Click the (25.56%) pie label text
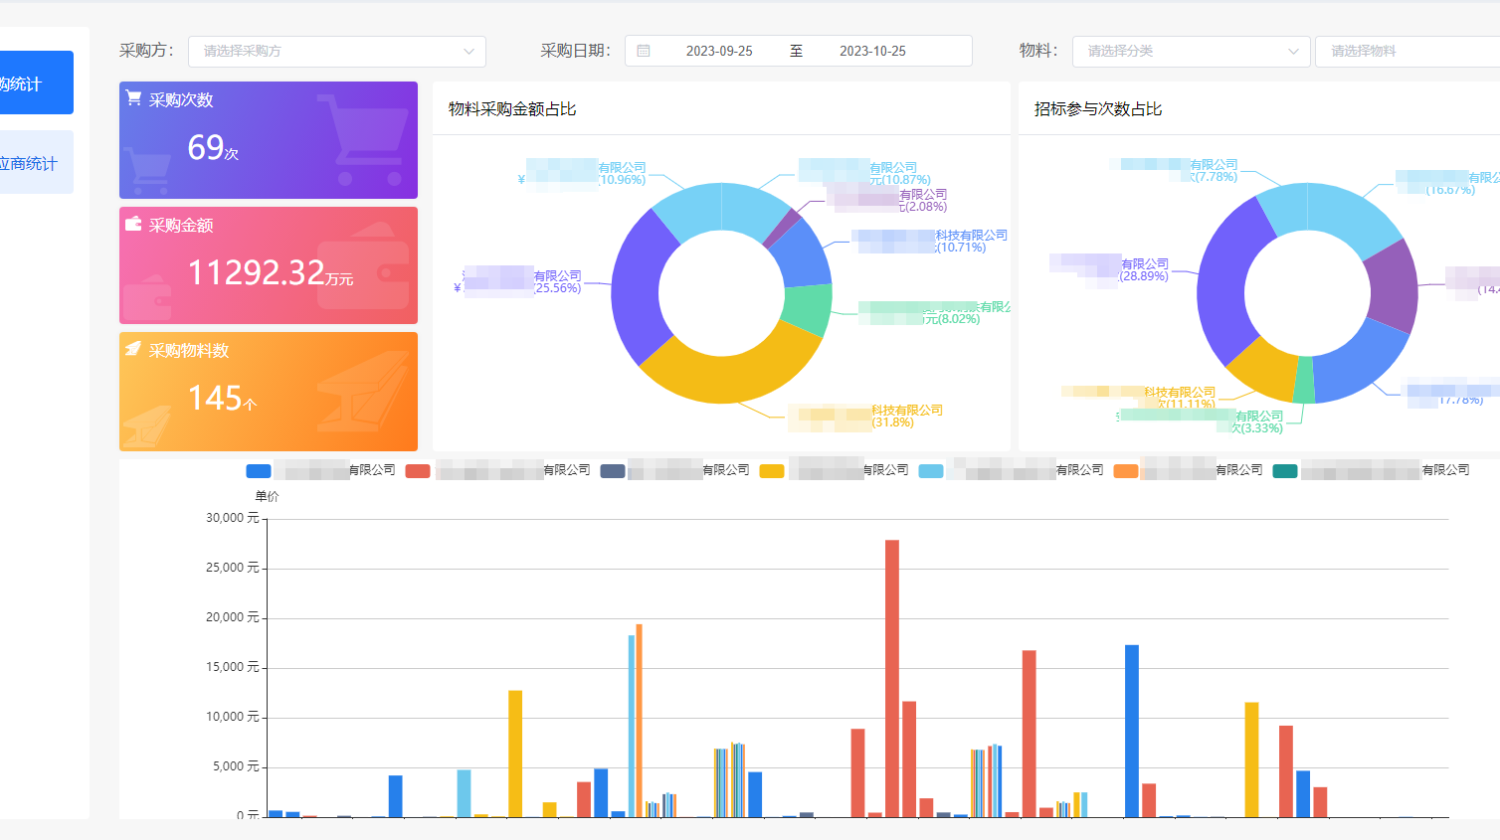This screenshot has height=840, width=1500. tap(557, 288)
